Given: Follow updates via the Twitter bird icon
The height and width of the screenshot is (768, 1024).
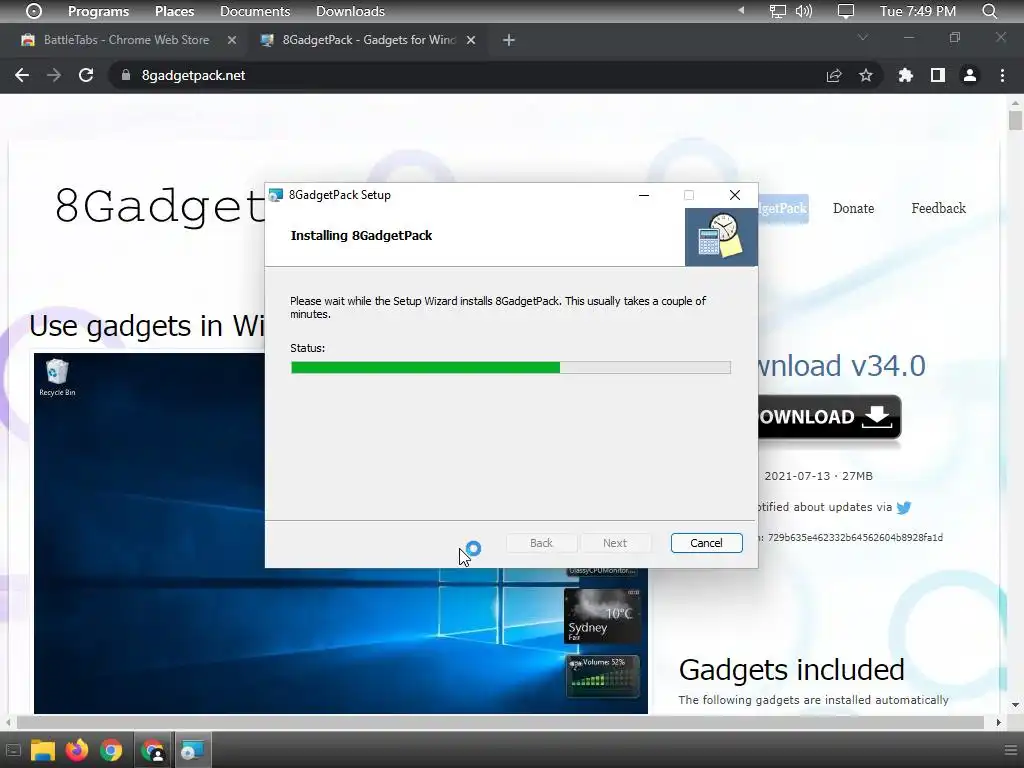Looking at the screenshot, I should coord(904,507).
